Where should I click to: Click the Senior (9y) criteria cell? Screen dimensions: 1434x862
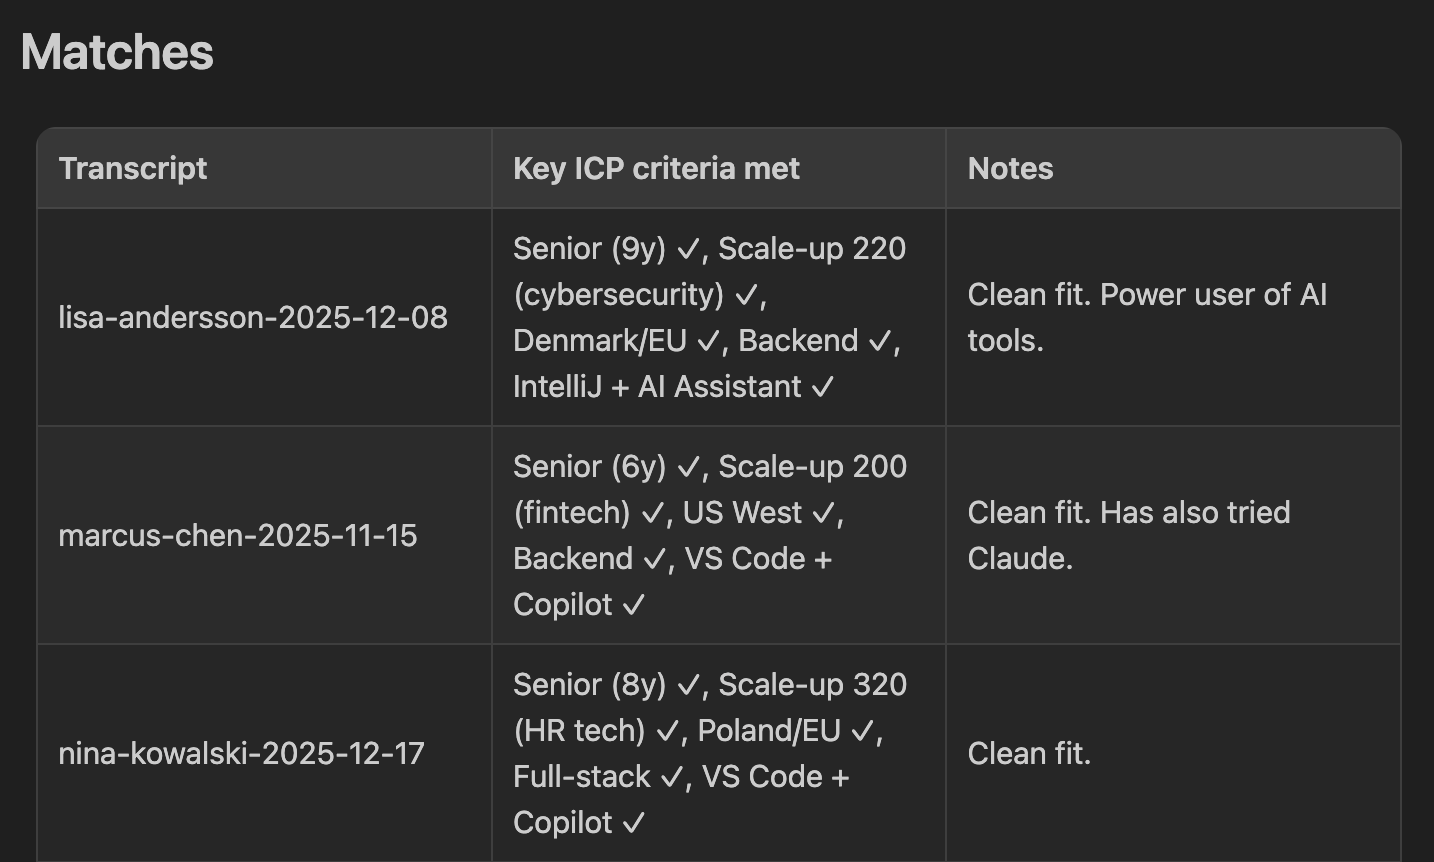718,317
